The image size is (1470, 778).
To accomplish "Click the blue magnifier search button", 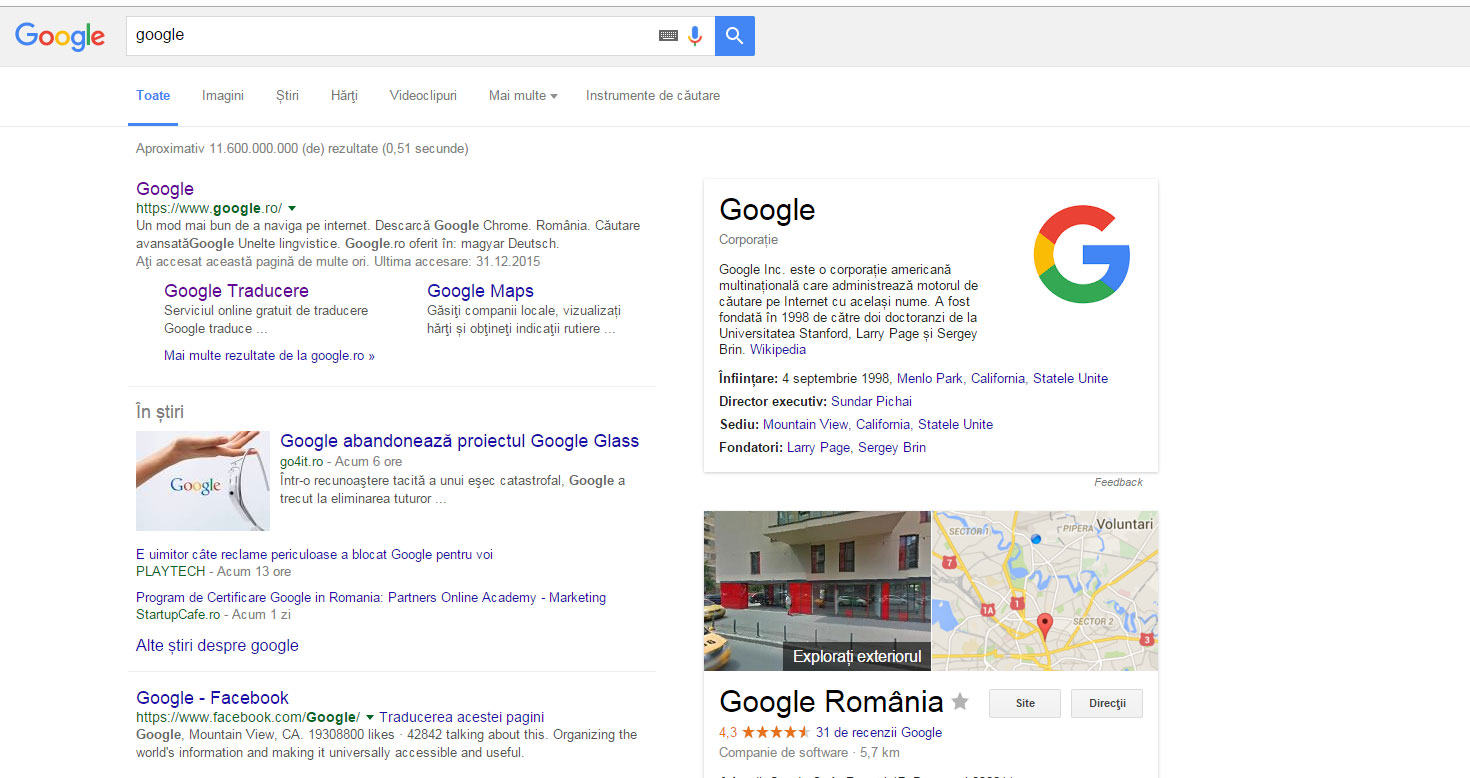I will point(735,34).
